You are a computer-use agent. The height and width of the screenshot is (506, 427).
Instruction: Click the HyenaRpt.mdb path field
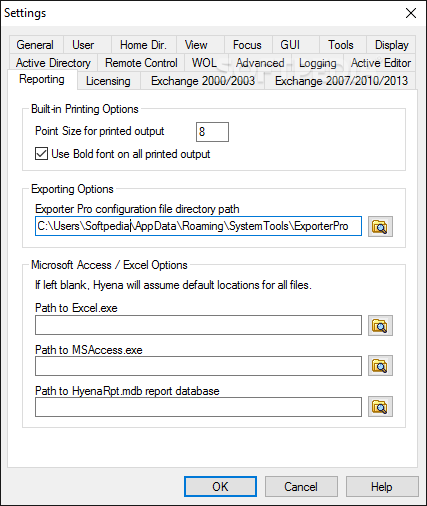coord(198,407)
